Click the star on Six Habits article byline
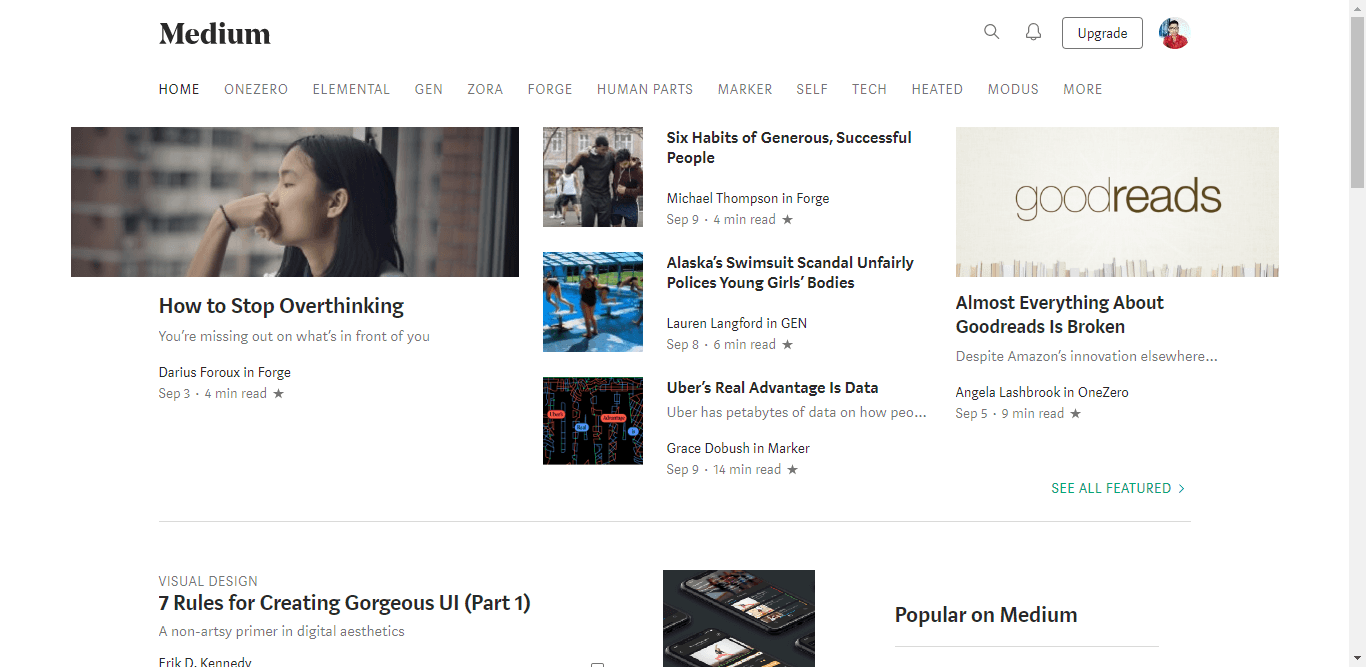Image resolution: width=1366 pixels, height=667 pixels. (x=788, y=220)
